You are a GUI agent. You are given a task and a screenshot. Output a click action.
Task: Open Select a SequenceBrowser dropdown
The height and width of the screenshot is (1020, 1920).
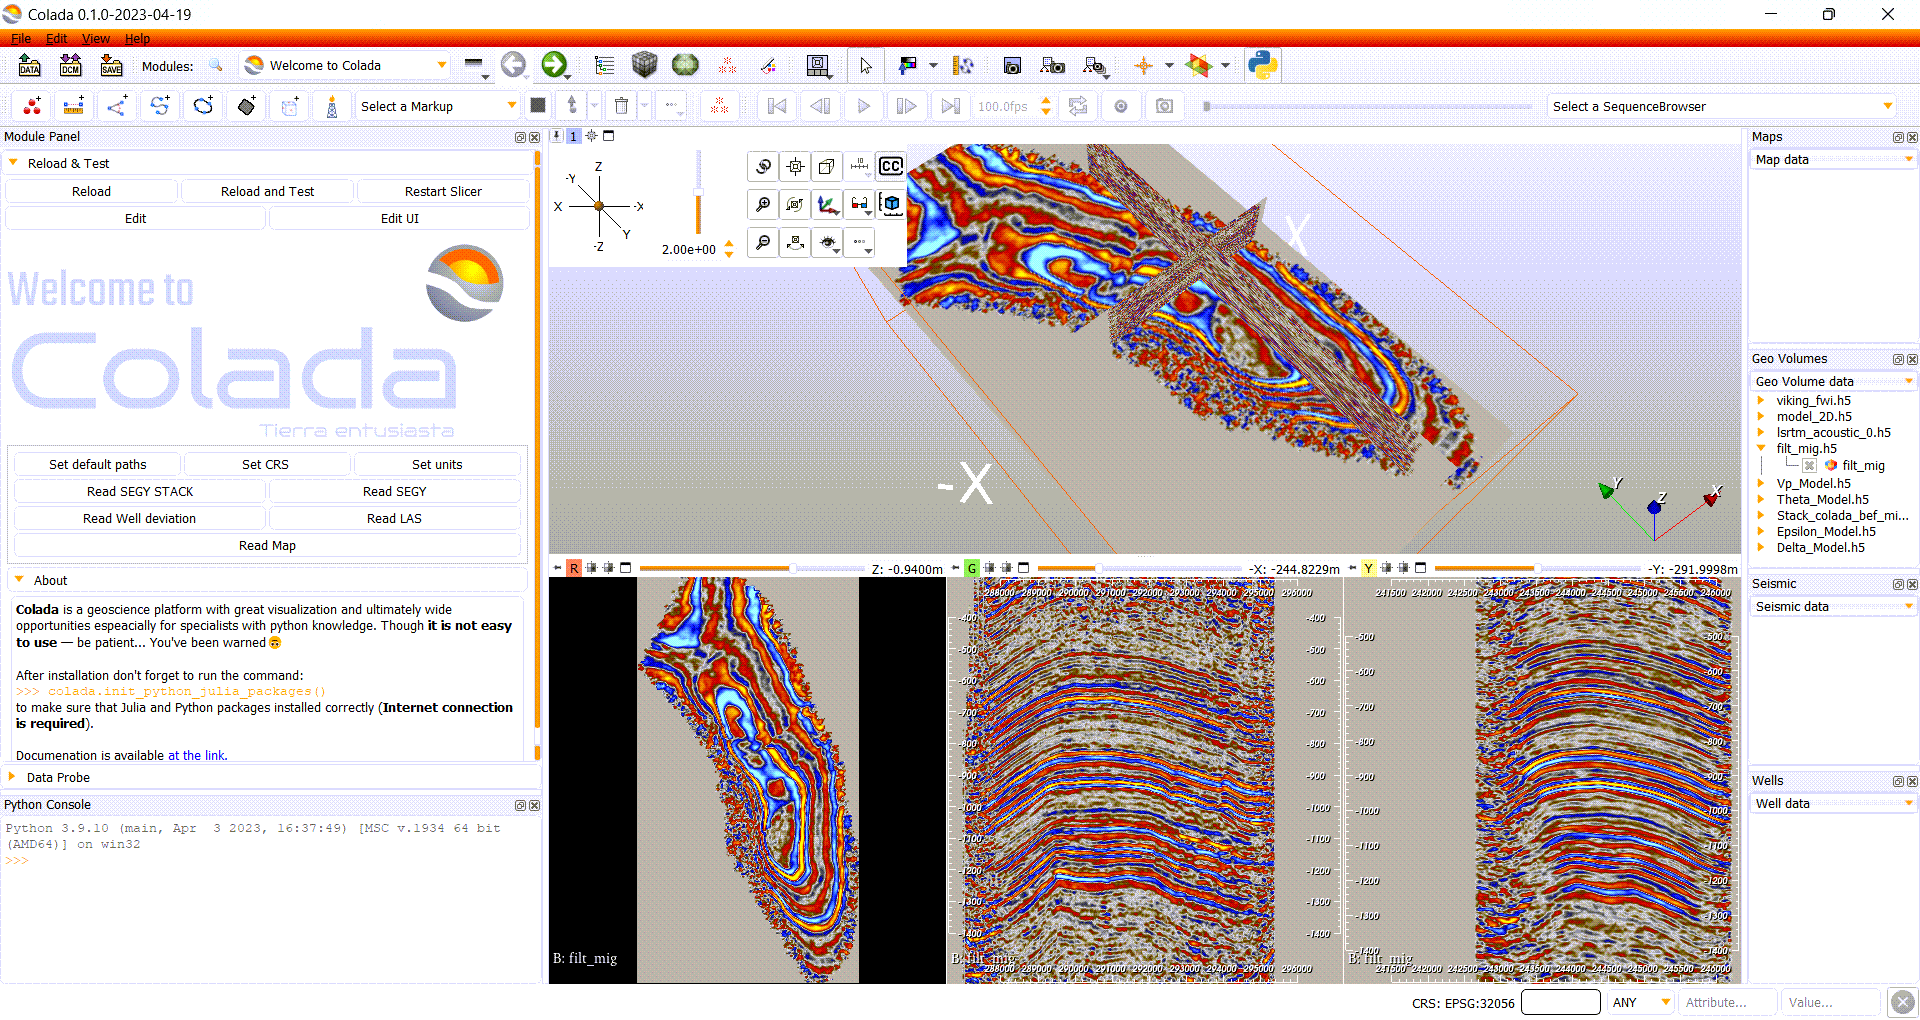point(1721,106)
